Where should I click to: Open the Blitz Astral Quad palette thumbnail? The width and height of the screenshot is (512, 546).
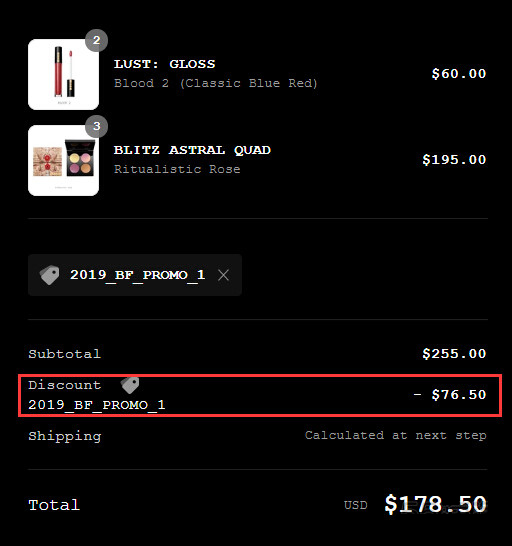point(63,161)
